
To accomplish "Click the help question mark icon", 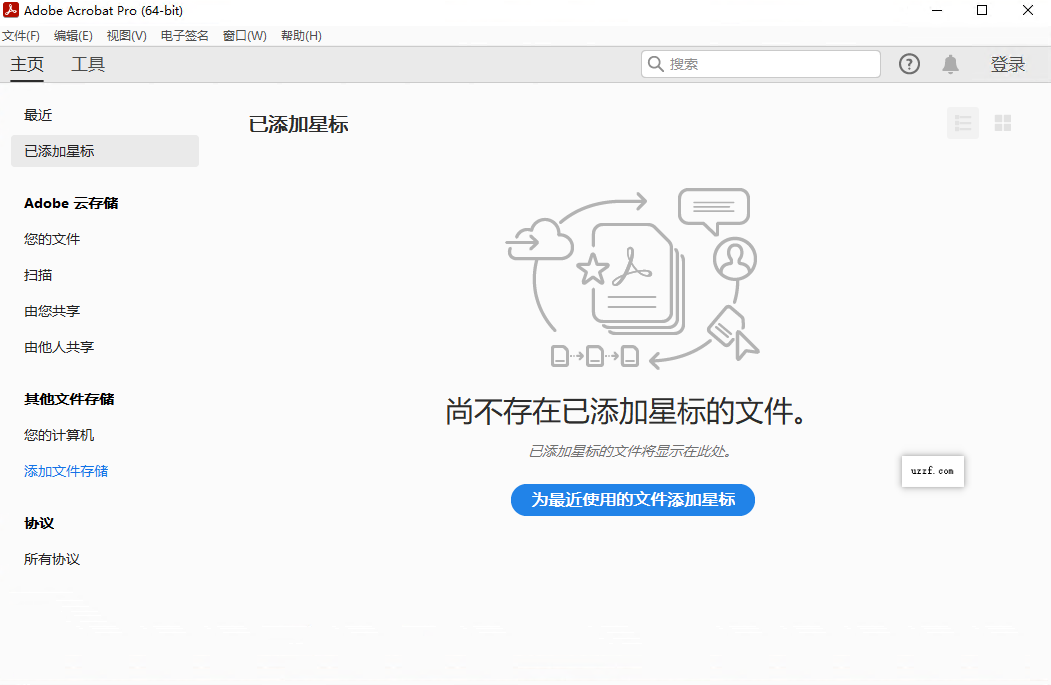I will click(x=909, y=64).
